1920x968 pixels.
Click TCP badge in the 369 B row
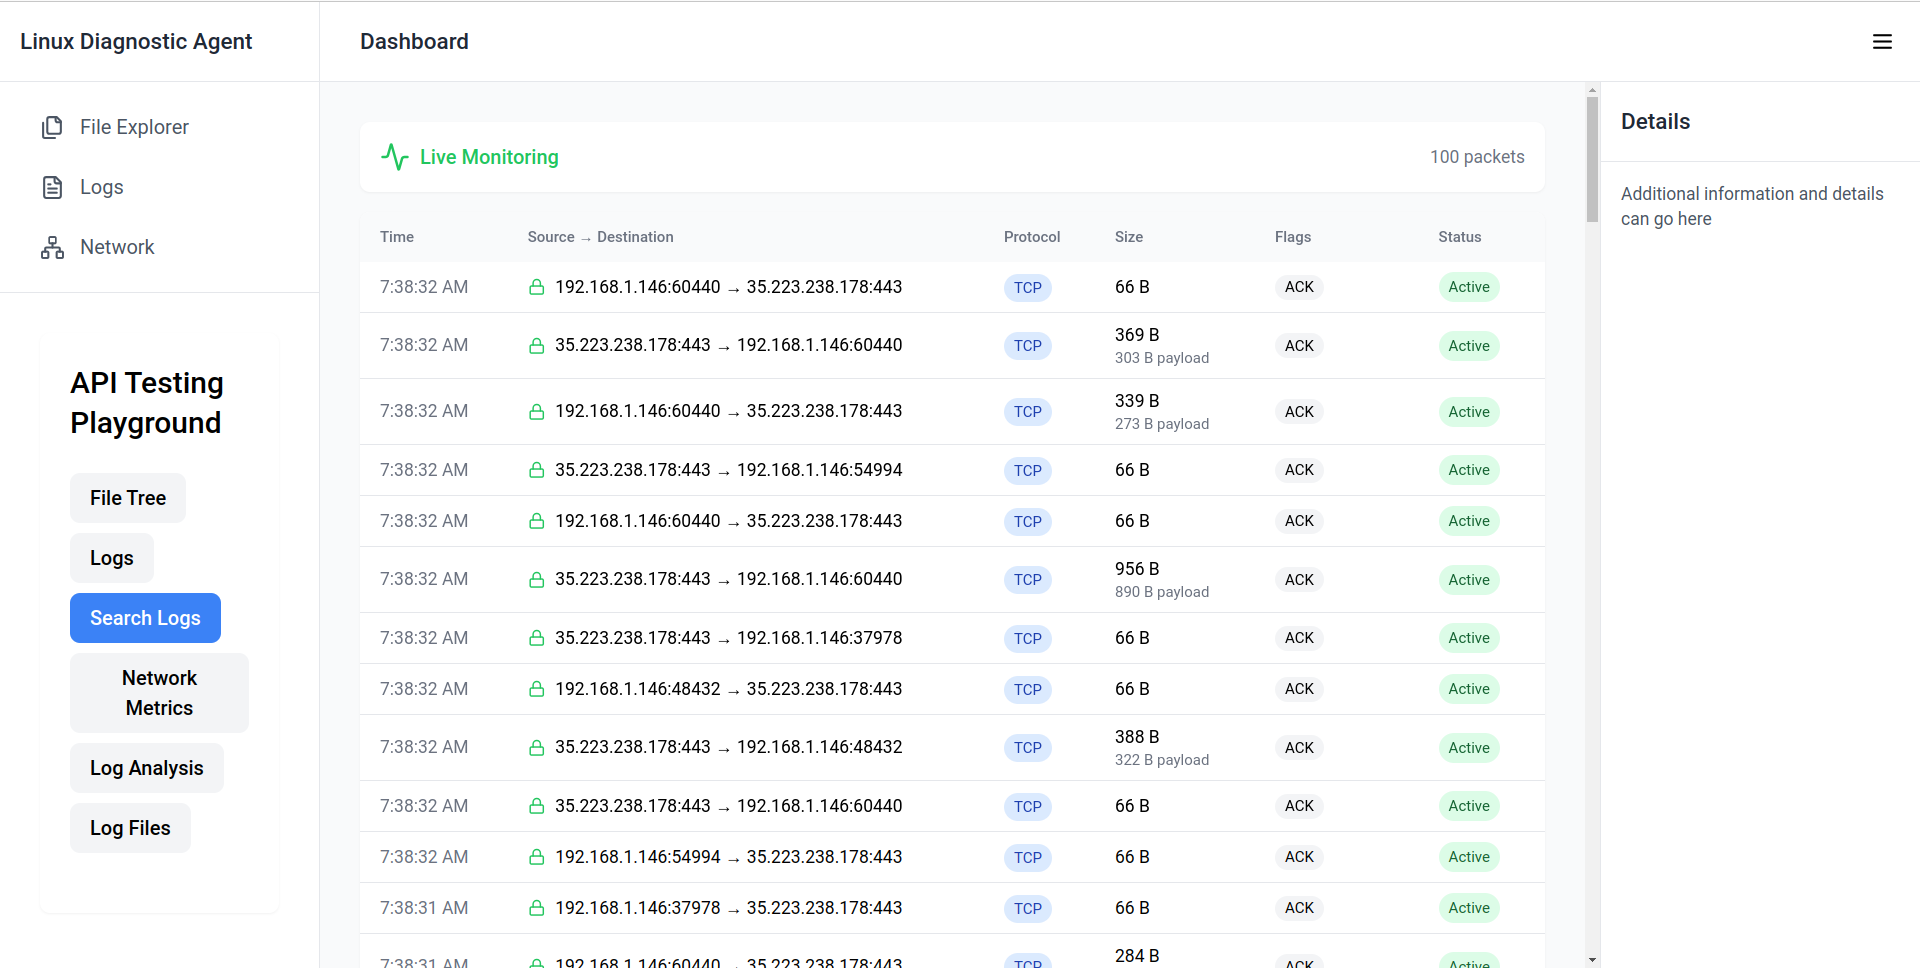(1028, 346)
